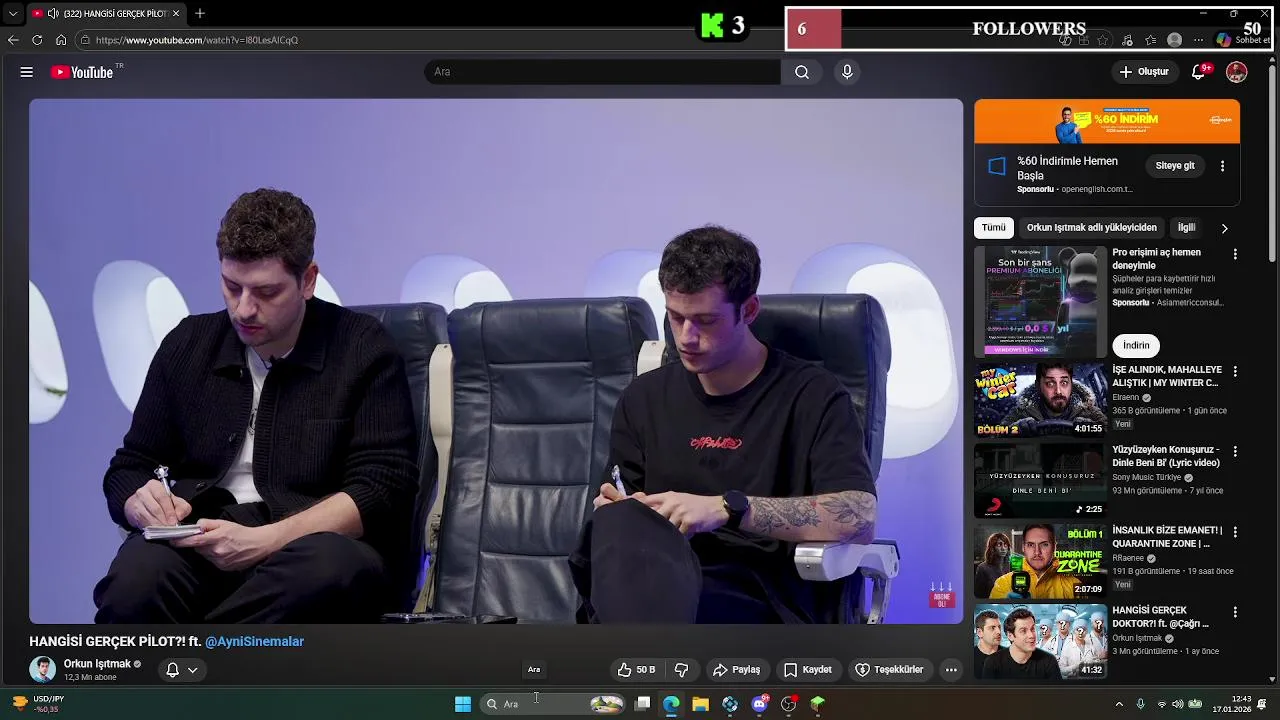Click the main video player
The height and width of the screenshot is (720, 1280).
[x=496, y=361]
